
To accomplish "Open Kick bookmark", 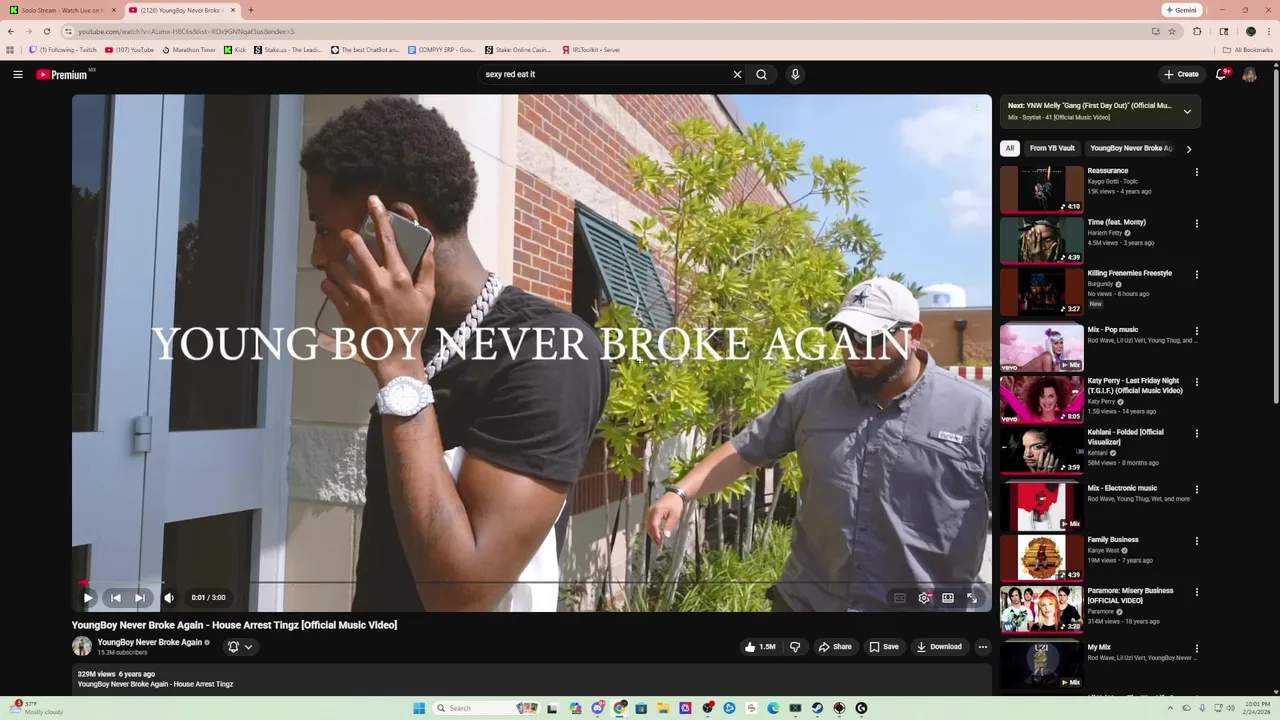I will 236,50.
